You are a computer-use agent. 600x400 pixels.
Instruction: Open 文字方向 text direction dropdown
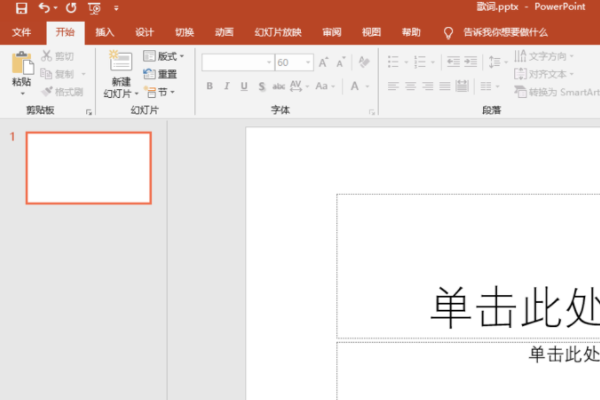tap(544, 56)
